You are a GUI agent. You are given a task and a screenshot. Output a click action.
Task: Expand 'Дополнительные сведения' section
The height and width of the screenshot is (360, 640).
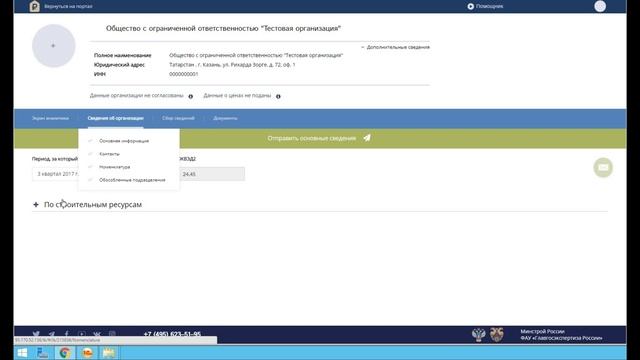pyautogui.click(x=395, y=47)
